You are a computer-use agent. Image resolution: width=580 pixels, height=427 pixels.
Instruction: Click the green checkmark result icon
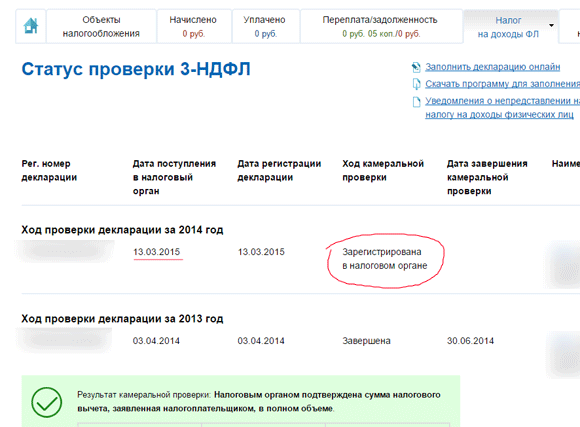[x=47, y=402]
